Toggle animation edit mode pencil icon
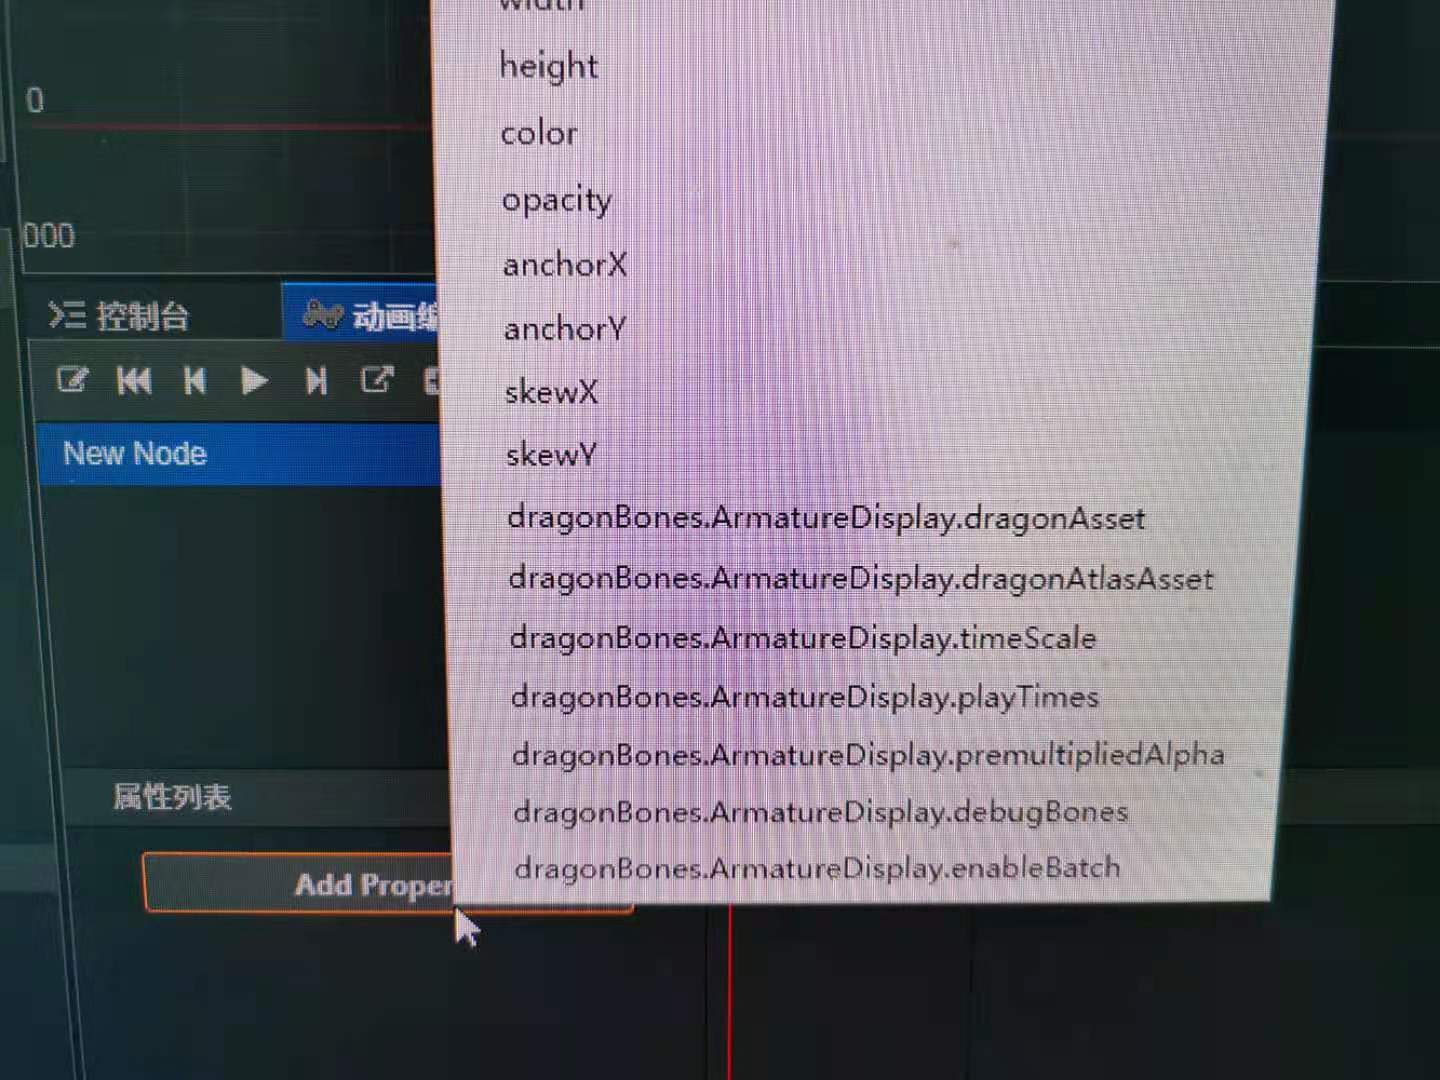1440x1080 pixels. pyautogui.click(x=73, y=381)
